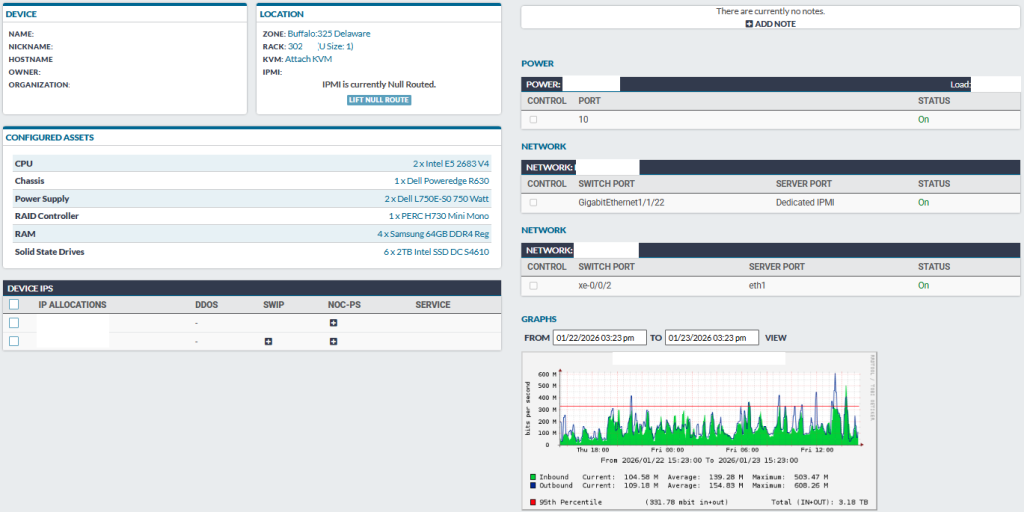Select the control checkbox for power port 10
The height and width of the screenshot is (512, 1024).
(x=533, y=119)
